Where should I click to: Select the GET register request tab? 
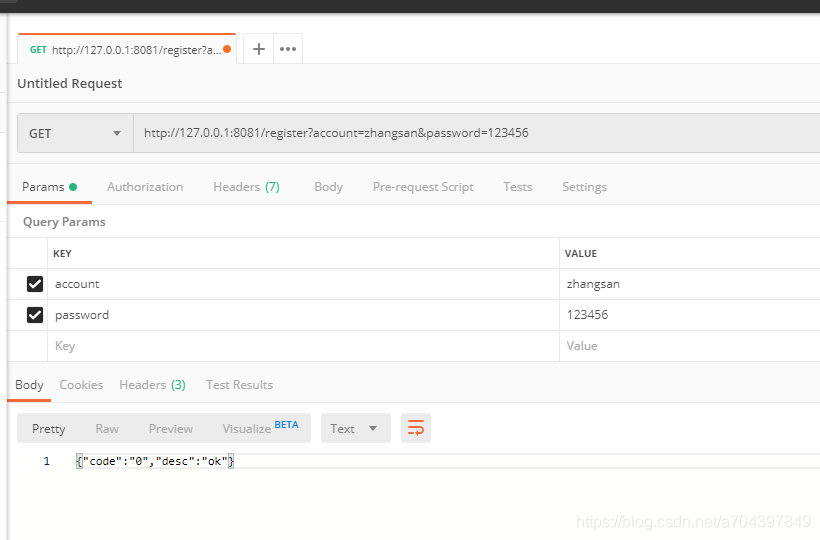[127, 50]
